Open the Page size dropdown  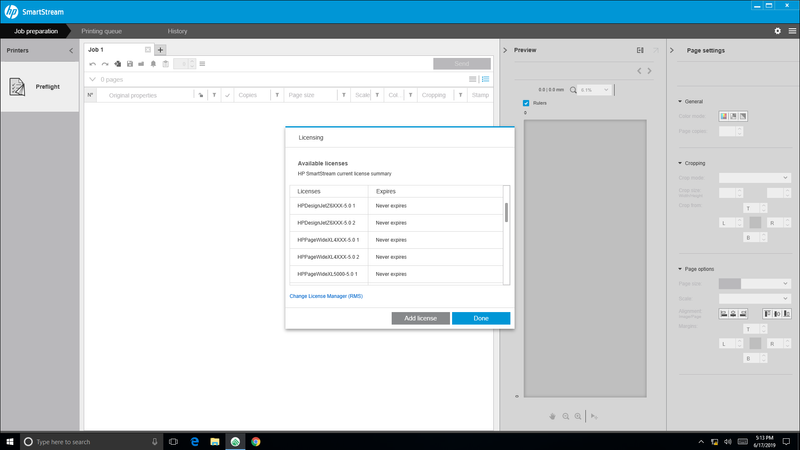click(x=755, y=283)
